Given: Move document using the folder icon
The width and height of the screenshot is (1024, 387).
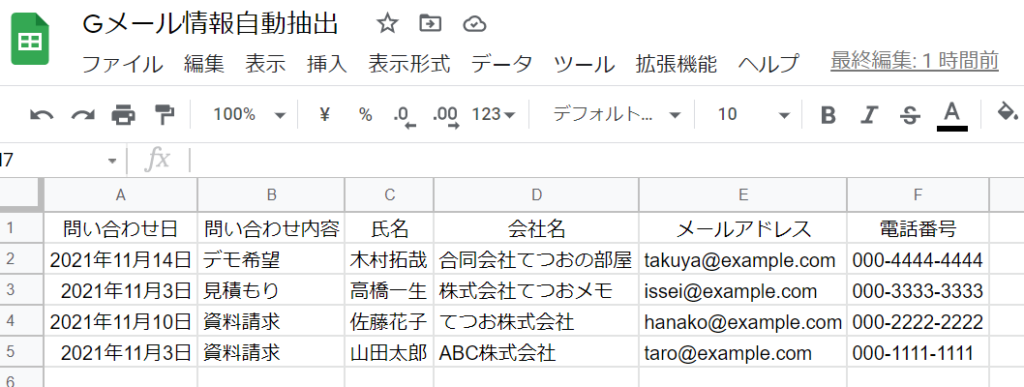Looking at the screenshot, I should [x=430, y=24].
